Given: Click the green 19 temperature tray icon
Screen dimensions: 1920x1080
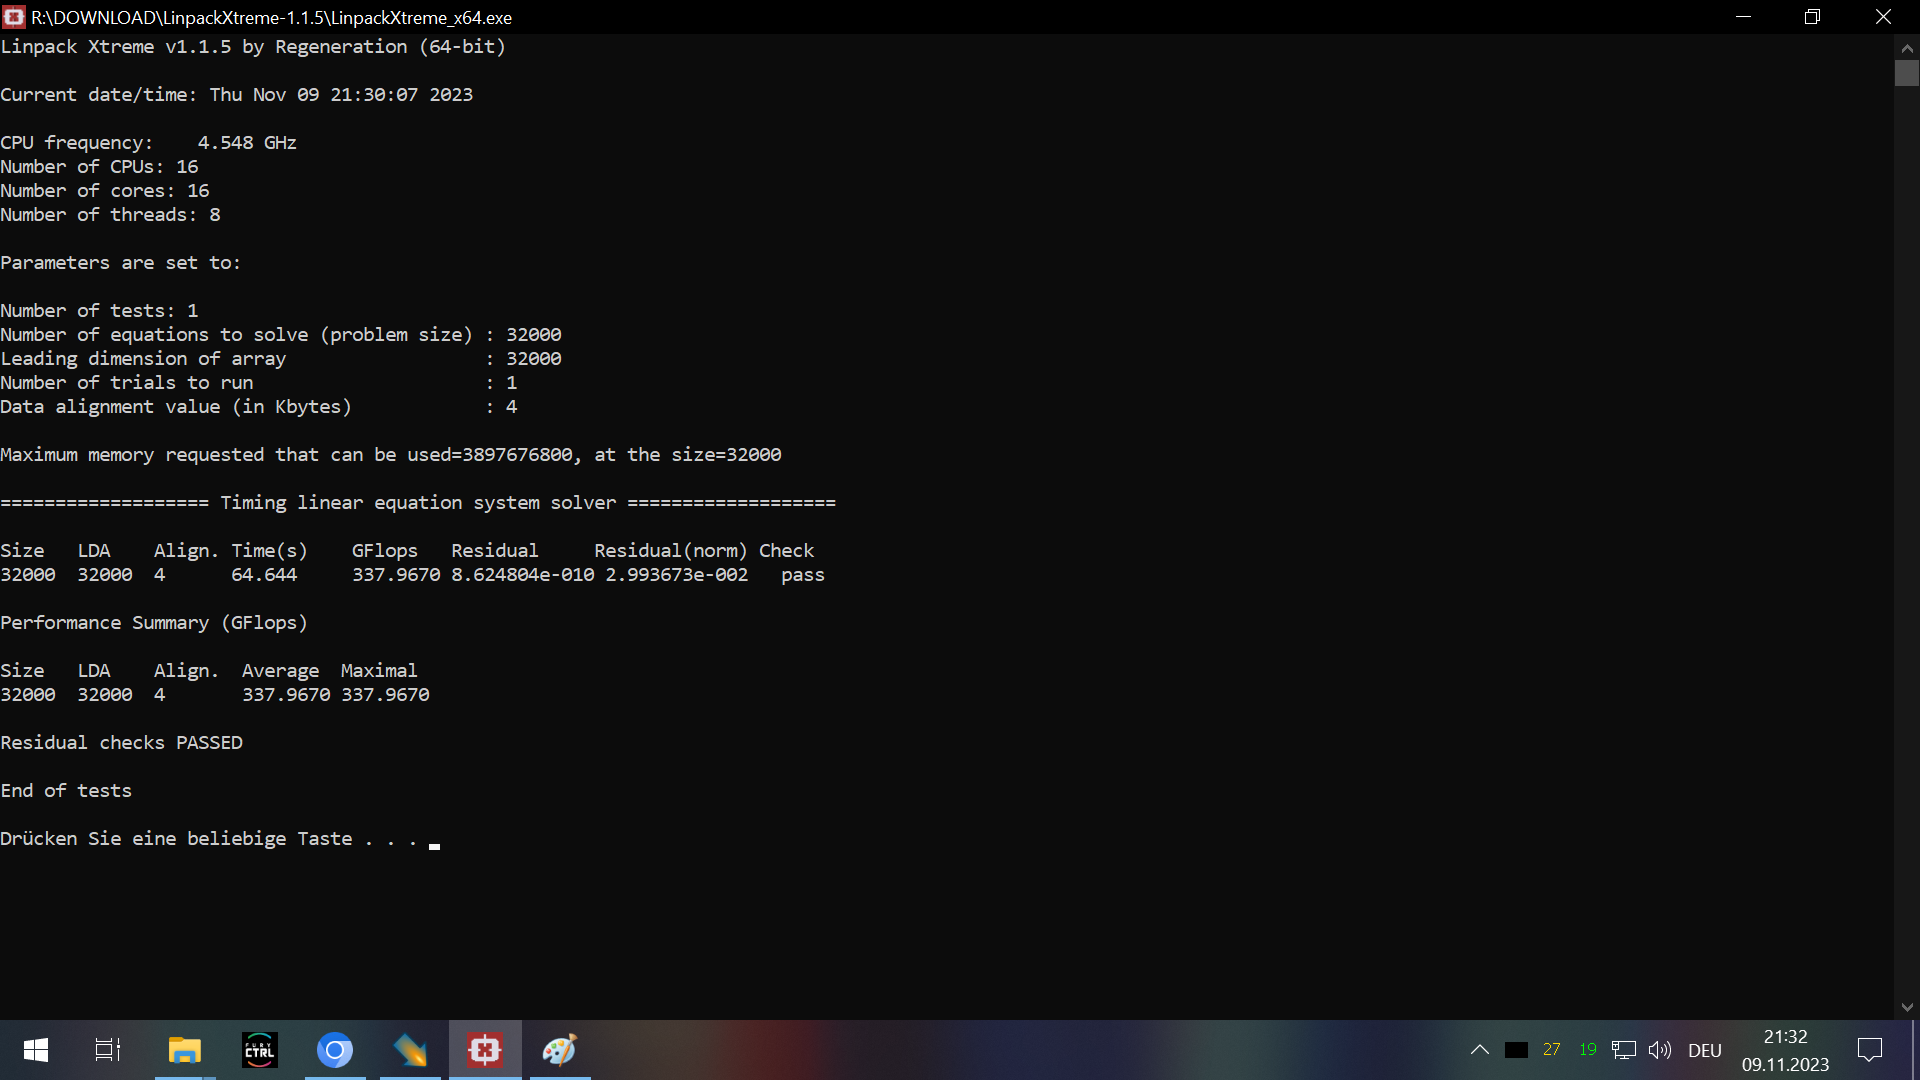Looking at the screenshot, I should coord(1588,1050).
